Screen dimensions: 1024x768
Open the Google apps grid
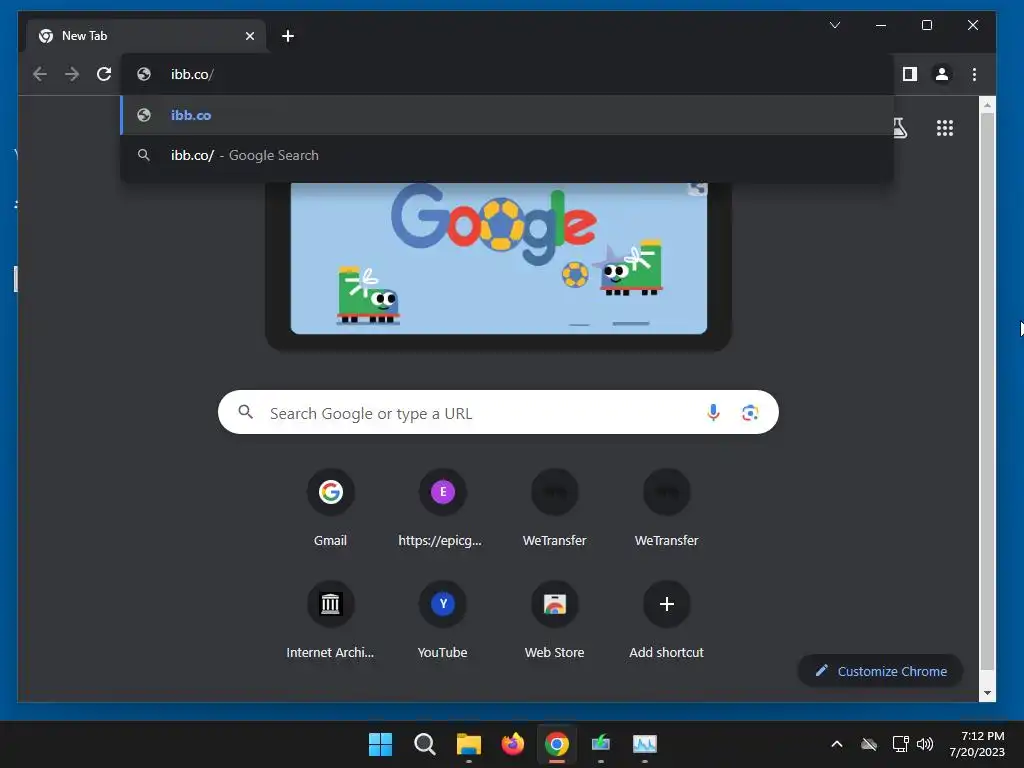pos(945,127)
